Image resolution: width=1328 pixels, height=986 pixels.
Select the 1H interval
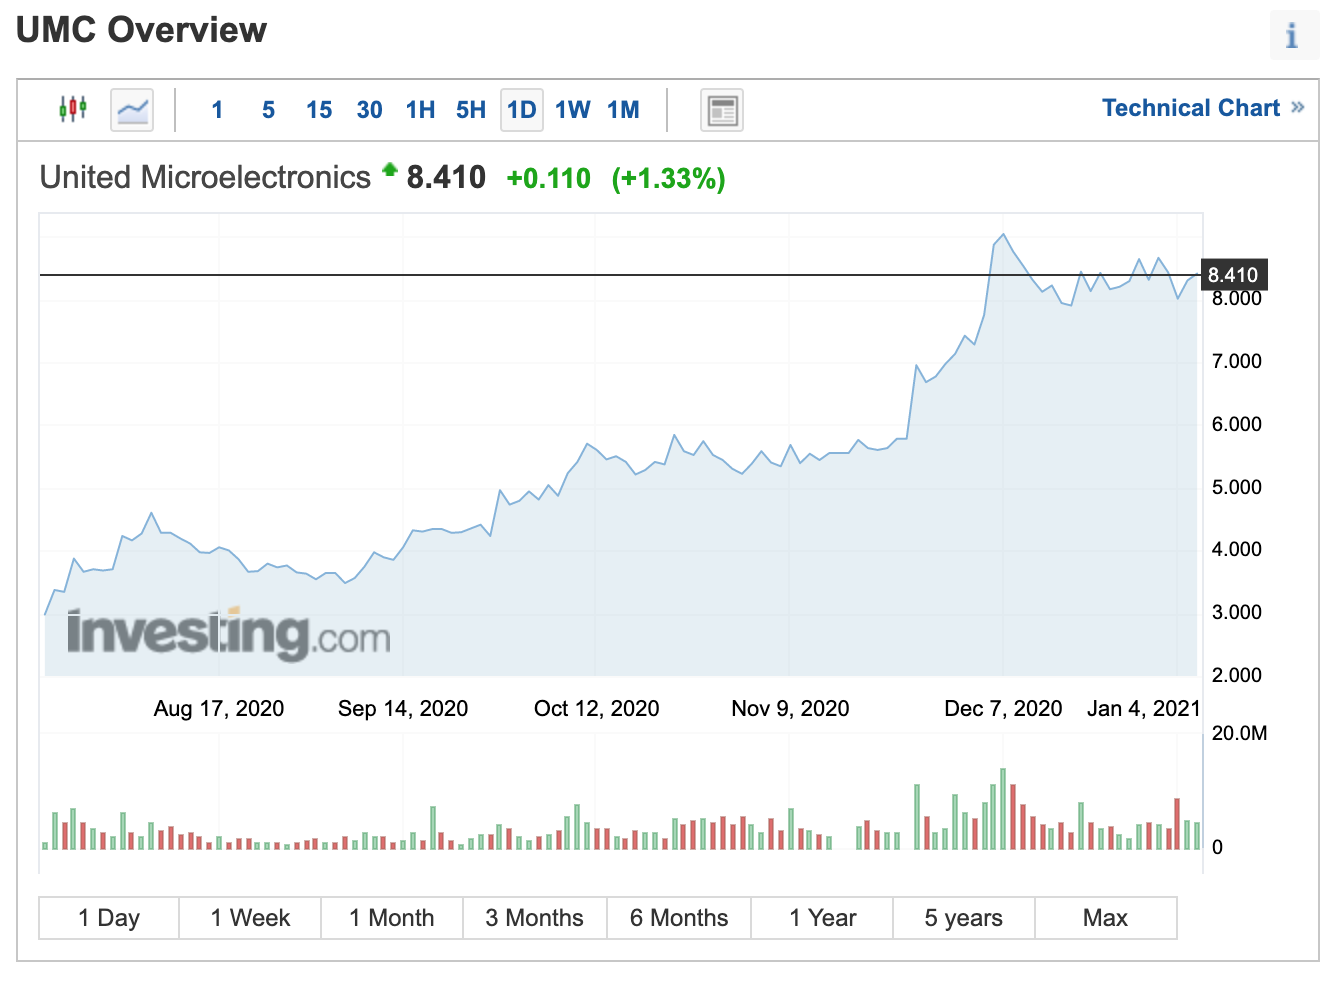click(x=420, y=110)
